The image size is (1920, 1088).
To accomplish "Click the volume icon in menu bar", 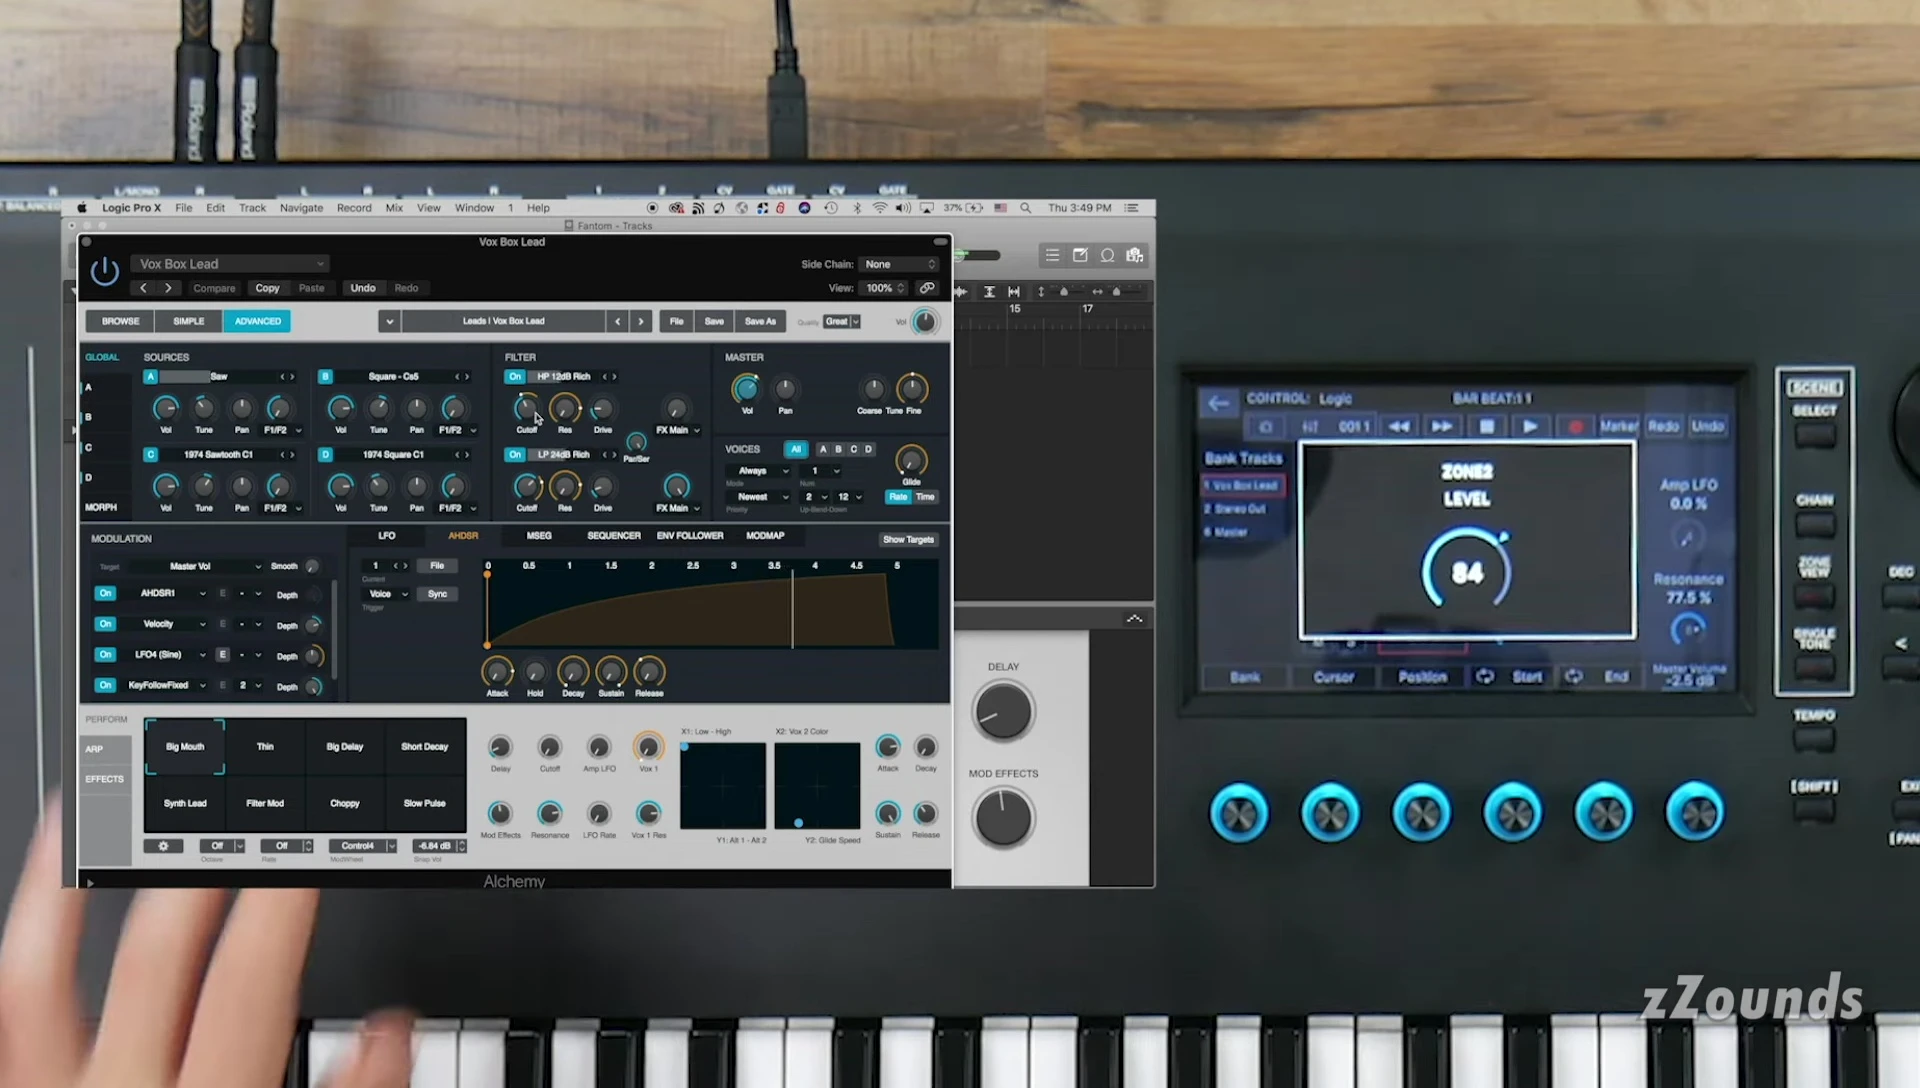I will click(903, 208).
